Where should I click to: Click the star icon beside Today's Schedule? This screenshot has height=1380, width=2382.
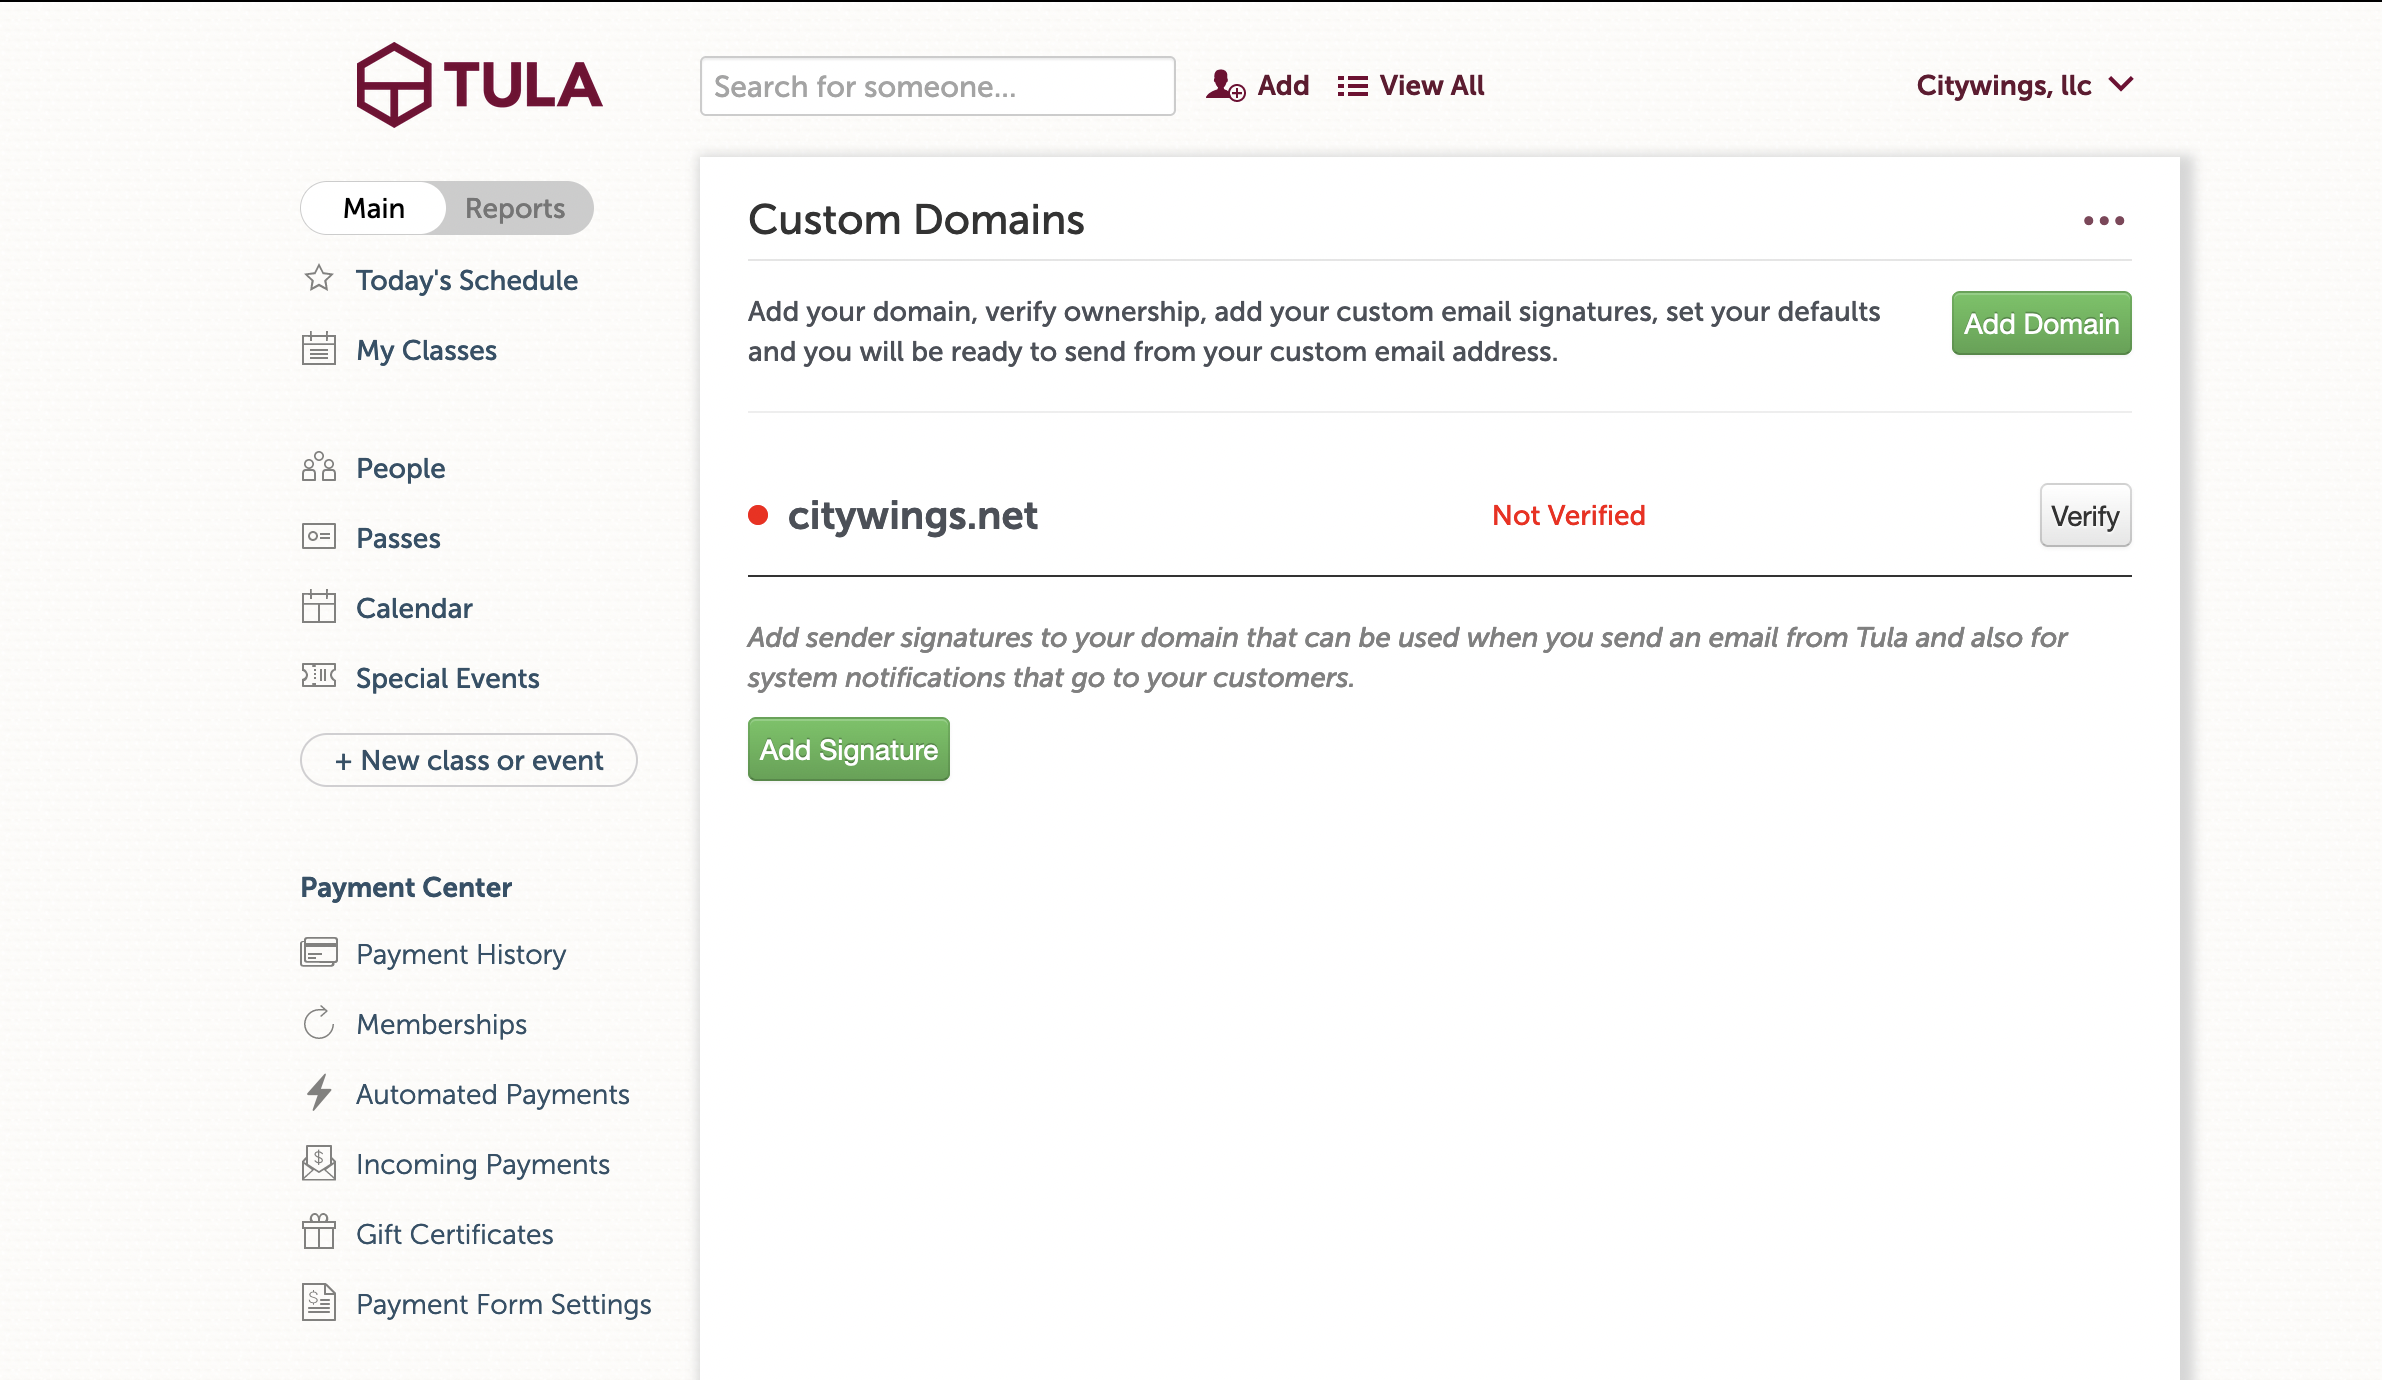pyautogui.click(x=319, y=278)
